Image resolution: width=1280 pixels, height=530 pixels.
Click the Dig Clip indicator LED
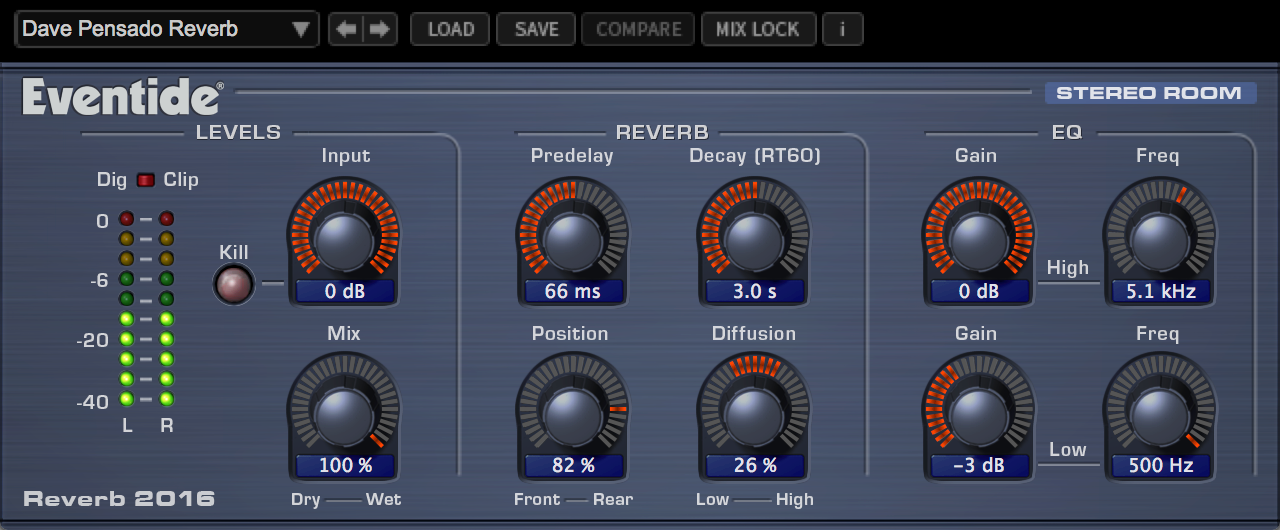pos(146,180)
